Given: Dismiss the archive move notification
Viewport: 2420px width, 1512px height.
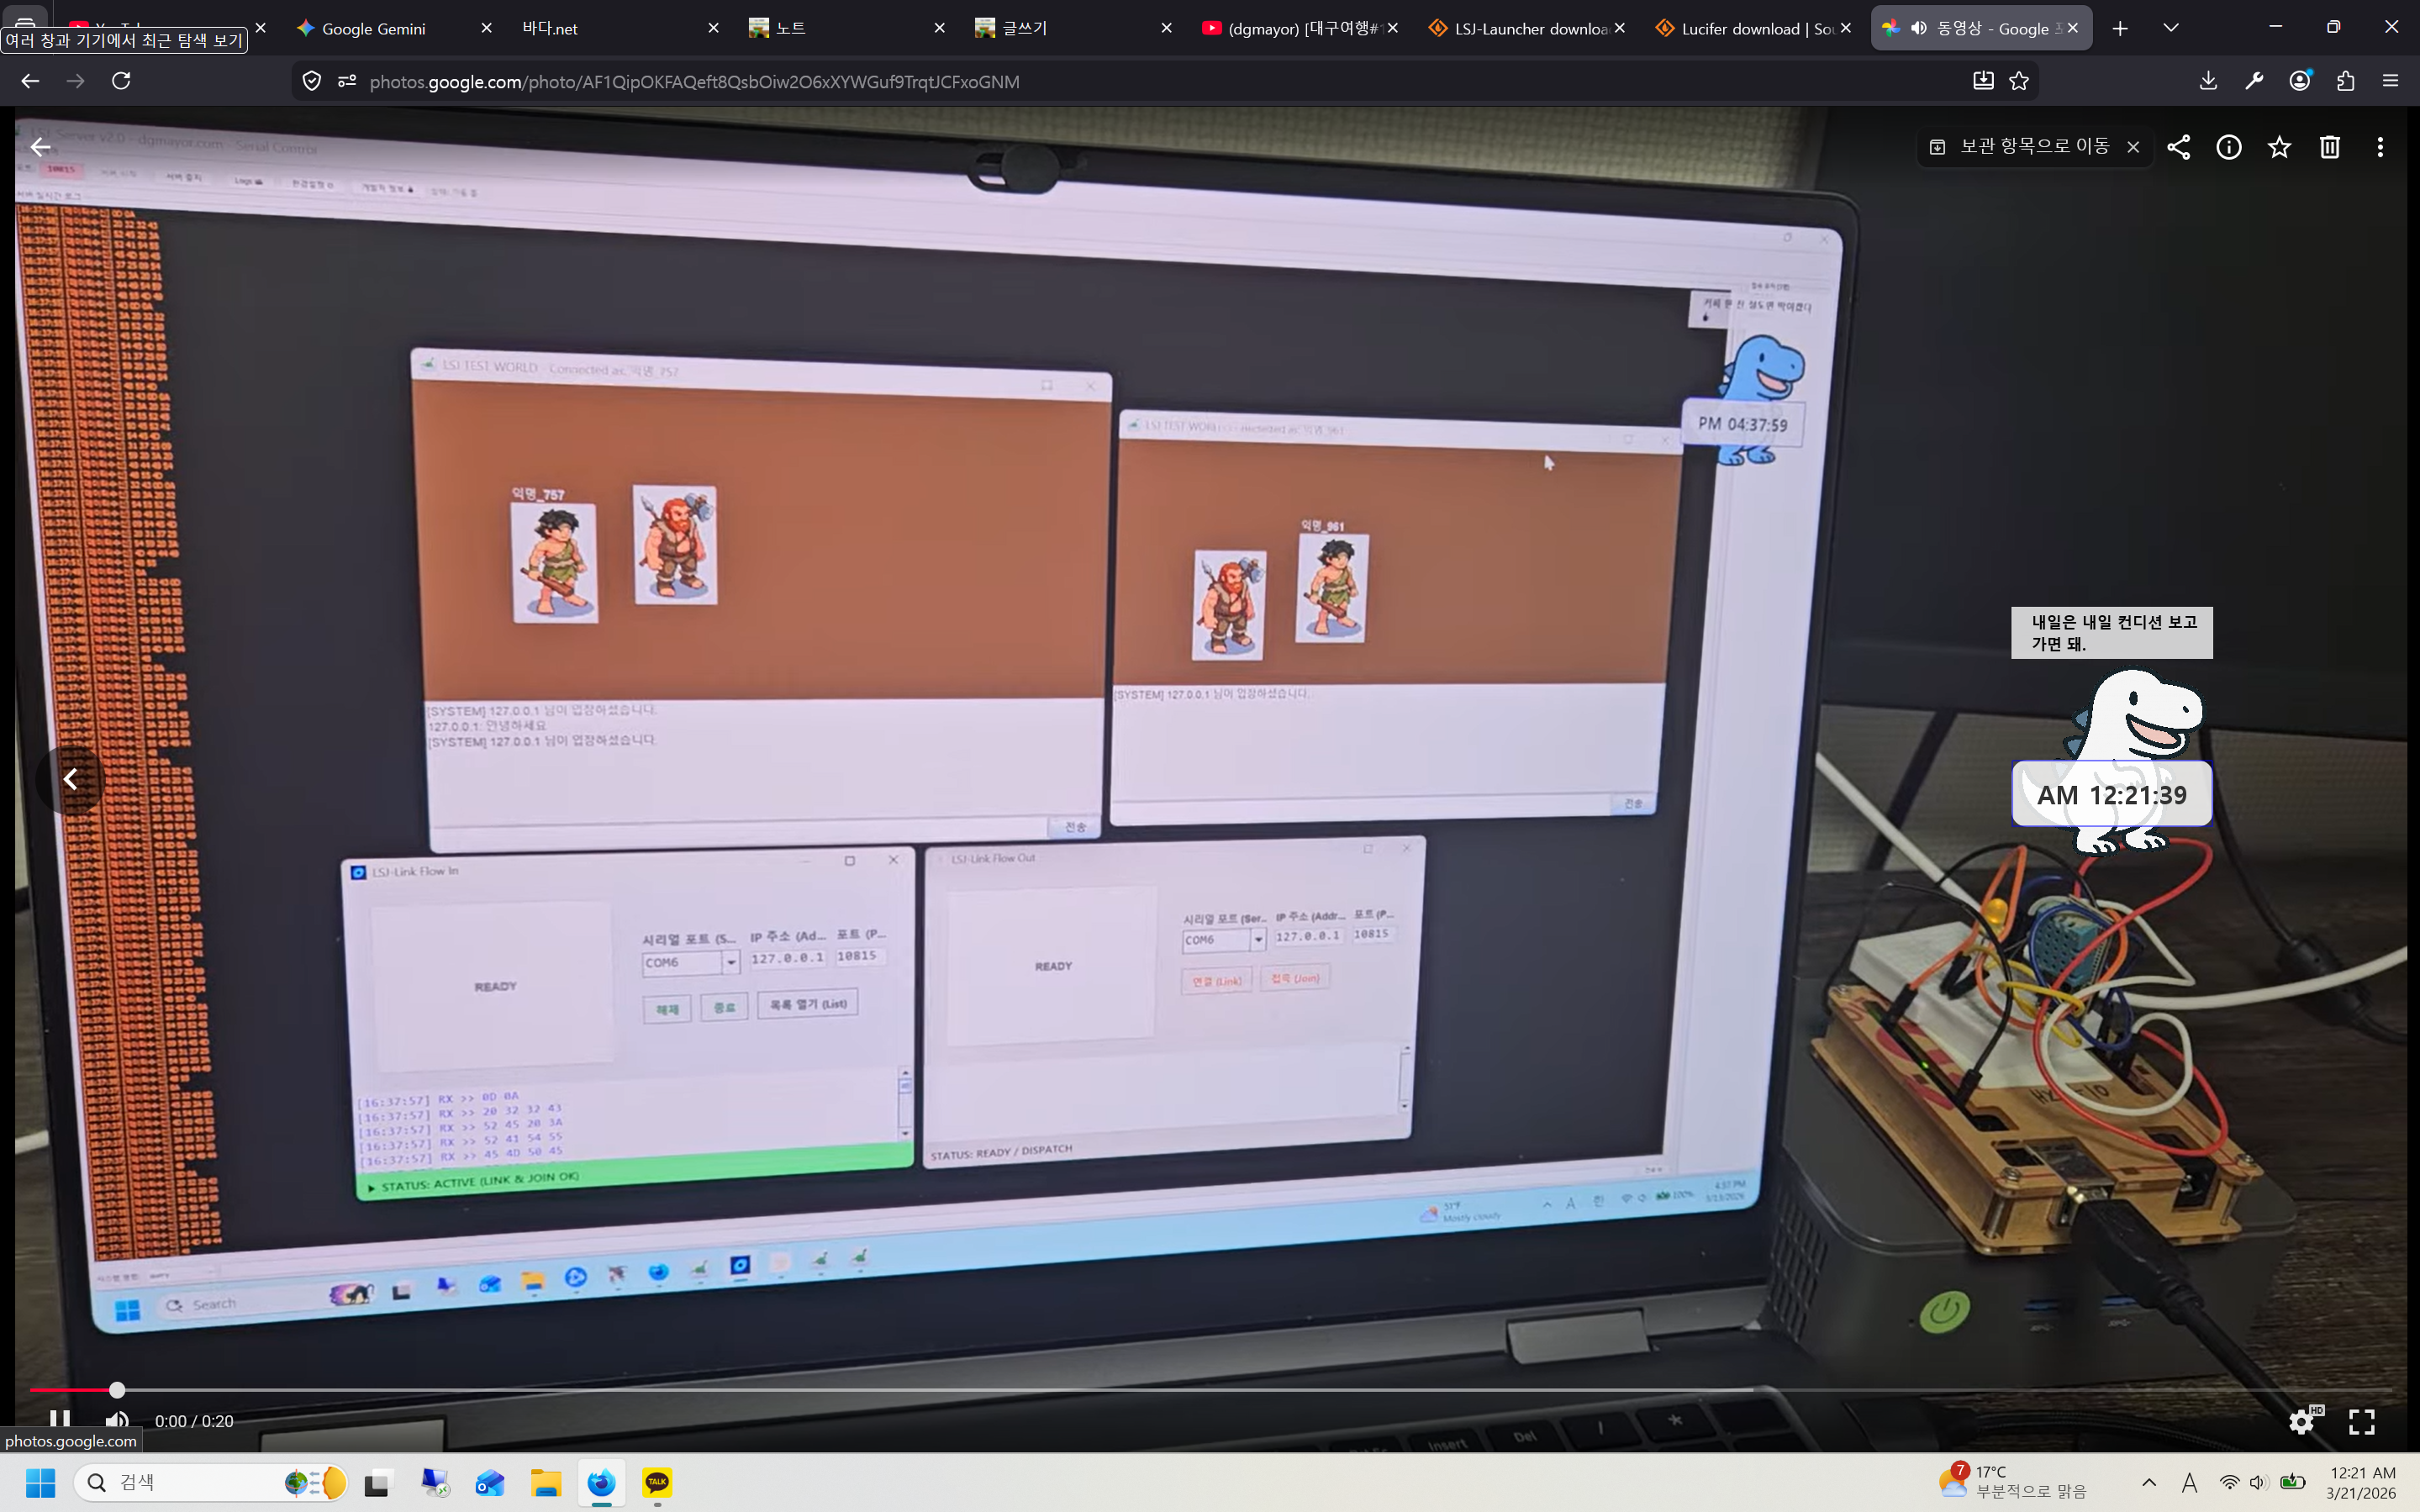Looking at the screenshot, I should pos(2133,147).
